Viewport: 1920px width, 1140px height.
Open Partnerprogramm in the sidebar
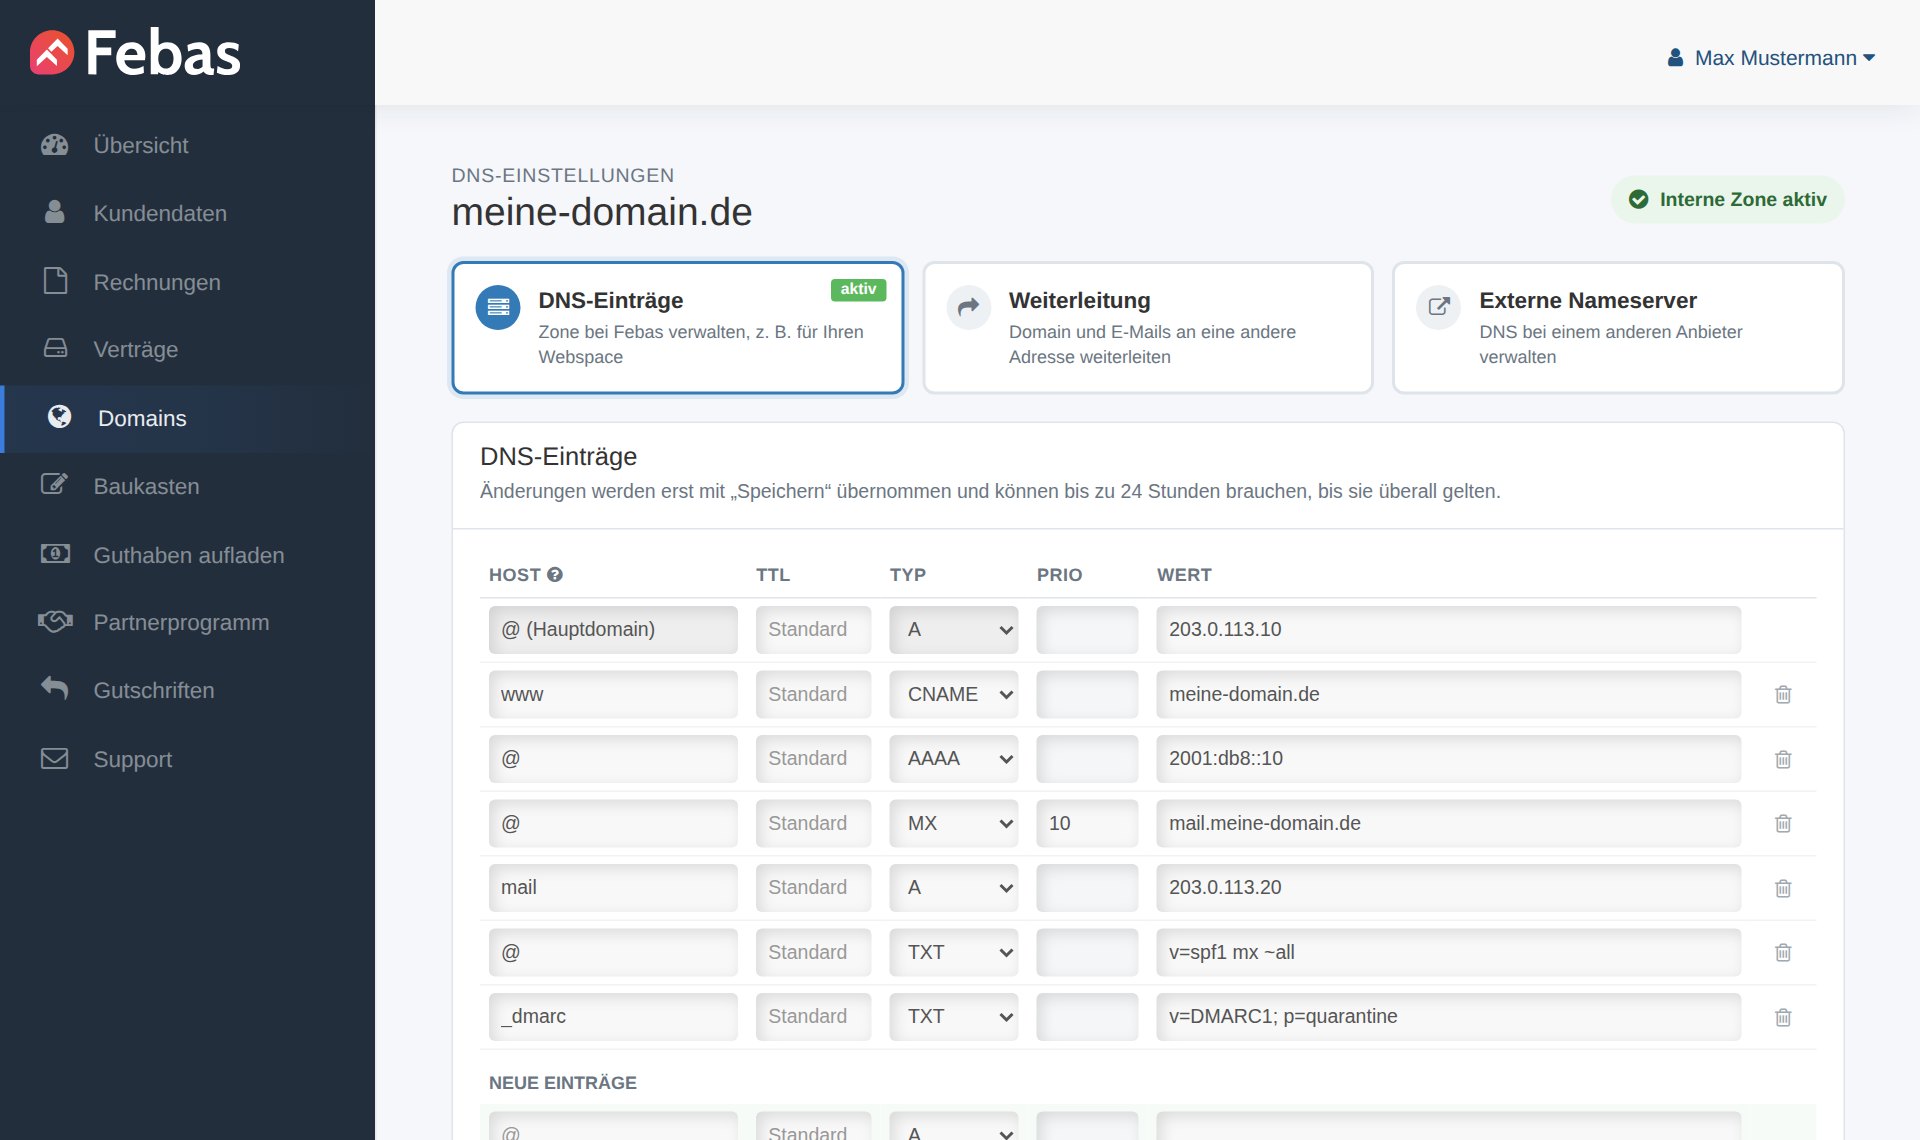(x=188, y=622)
